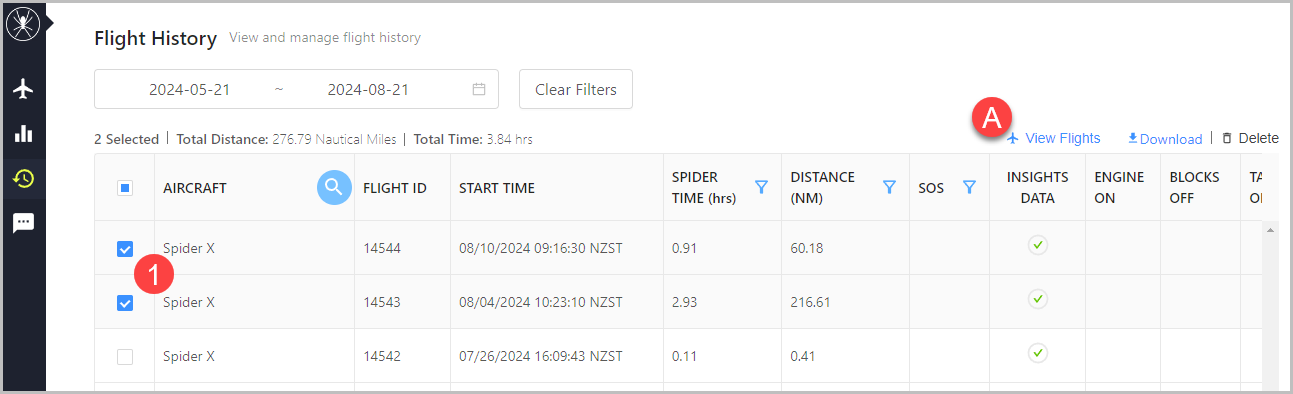
Task: Click the Delete button
Action: click(1250, 138)
